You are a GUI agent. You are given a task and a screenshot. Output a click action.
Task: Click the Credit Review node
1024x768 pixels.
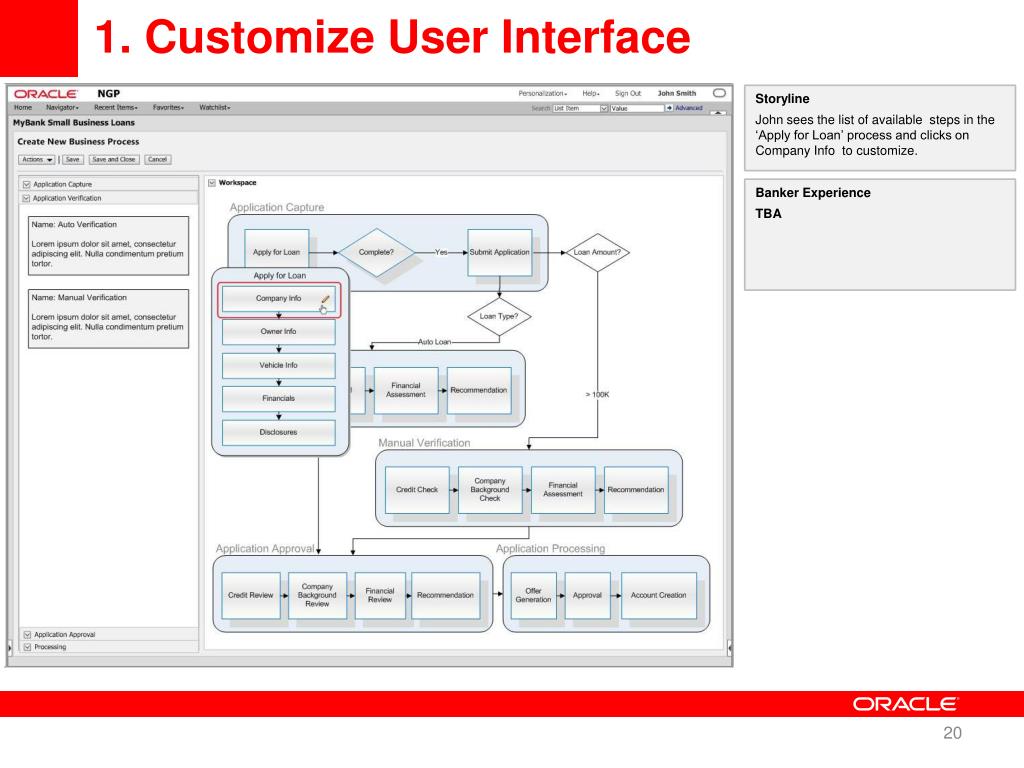(x=251, y=596)
